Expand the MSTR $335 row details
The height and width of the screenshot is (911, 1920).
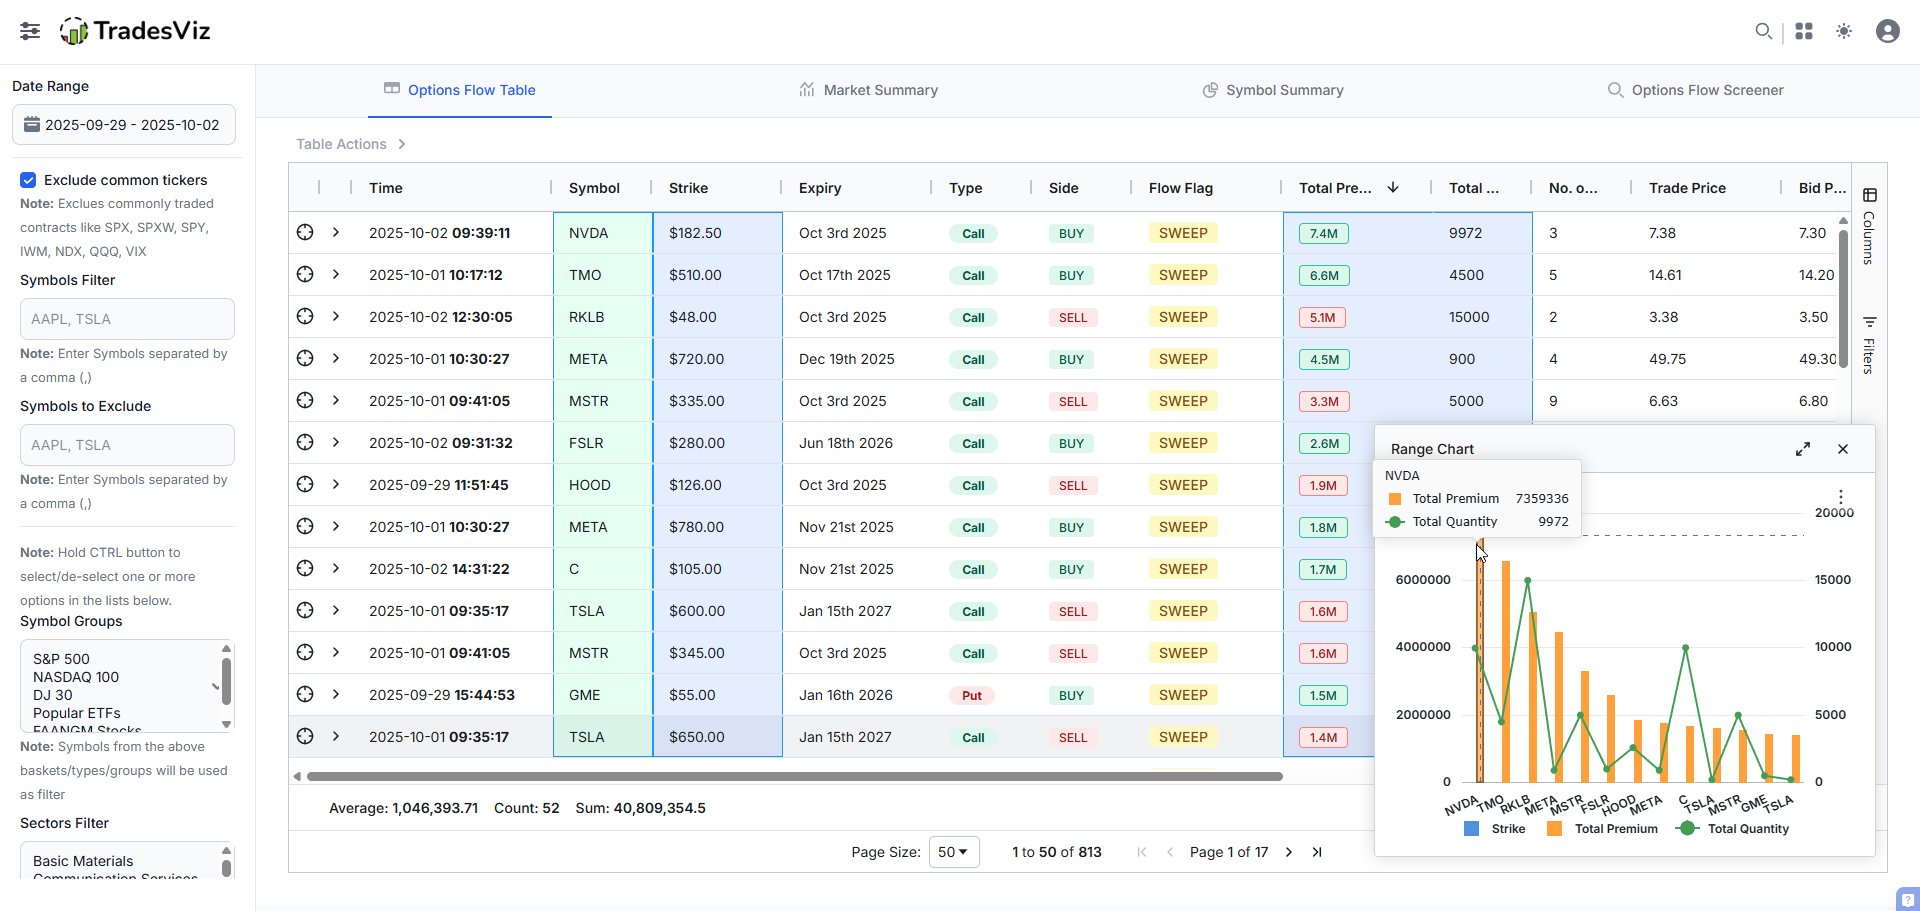[x=336, y=400]
